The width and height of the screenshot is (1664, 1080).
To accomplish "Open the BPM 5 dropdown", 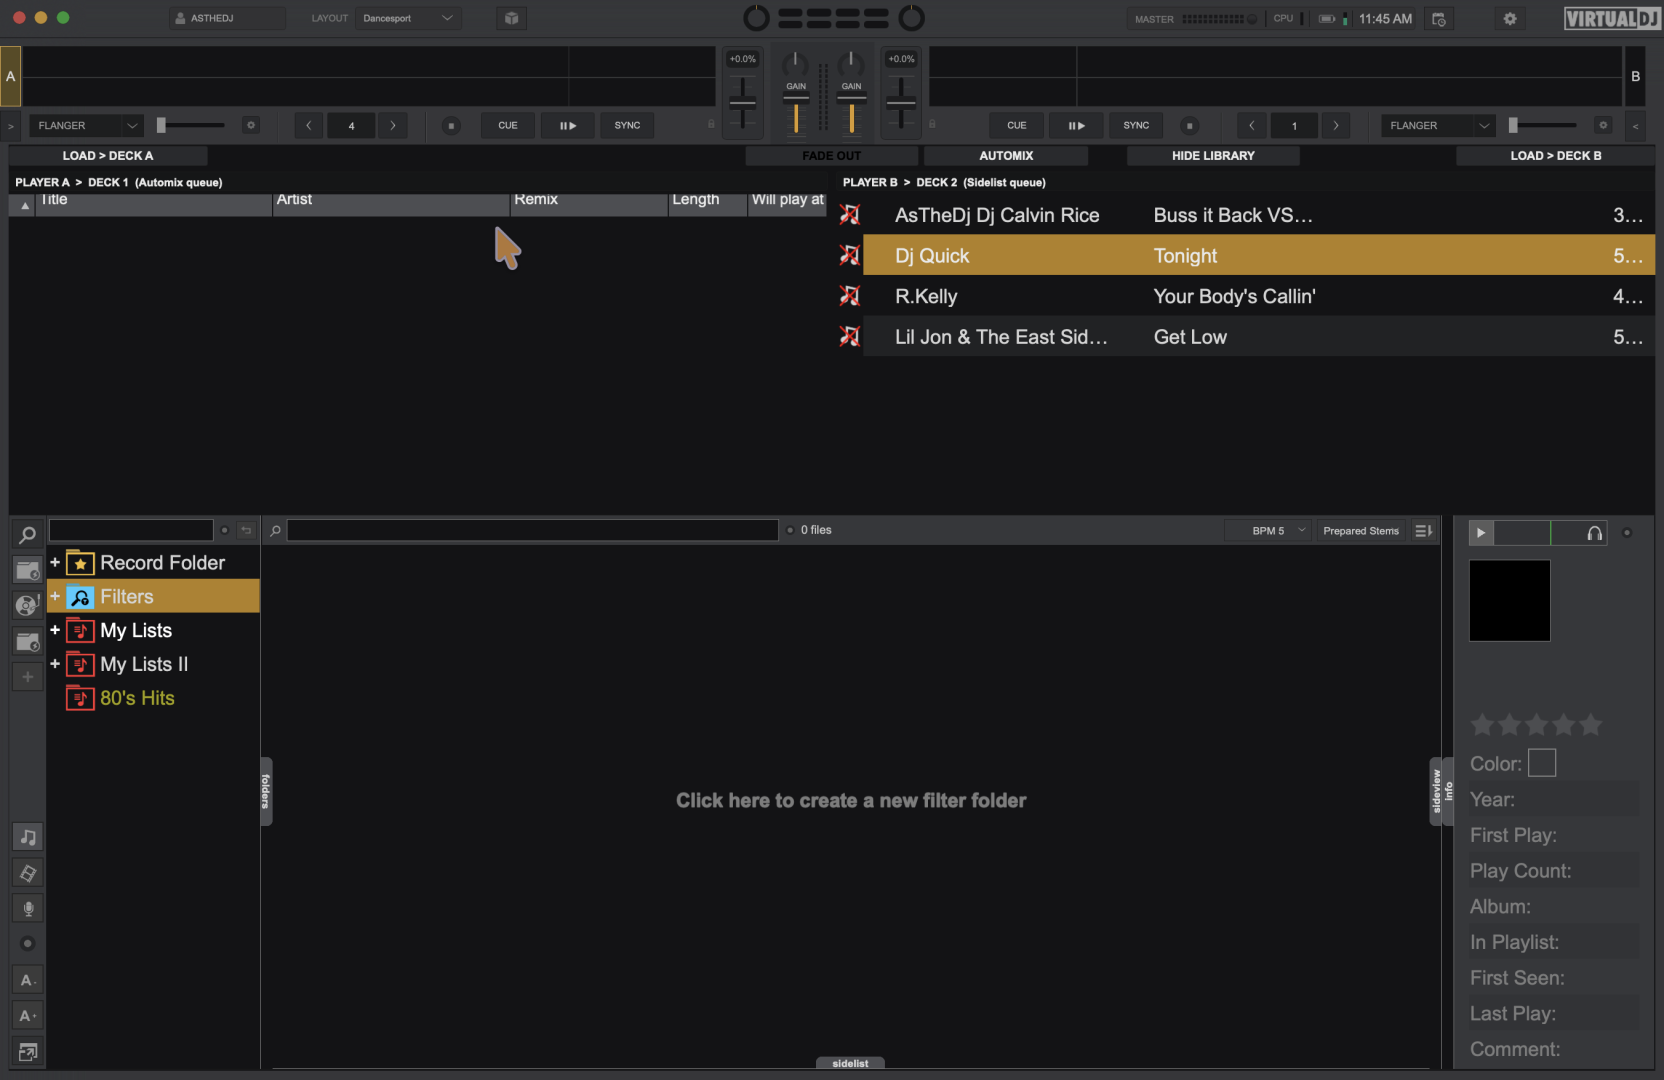I will click(1267, 531).
